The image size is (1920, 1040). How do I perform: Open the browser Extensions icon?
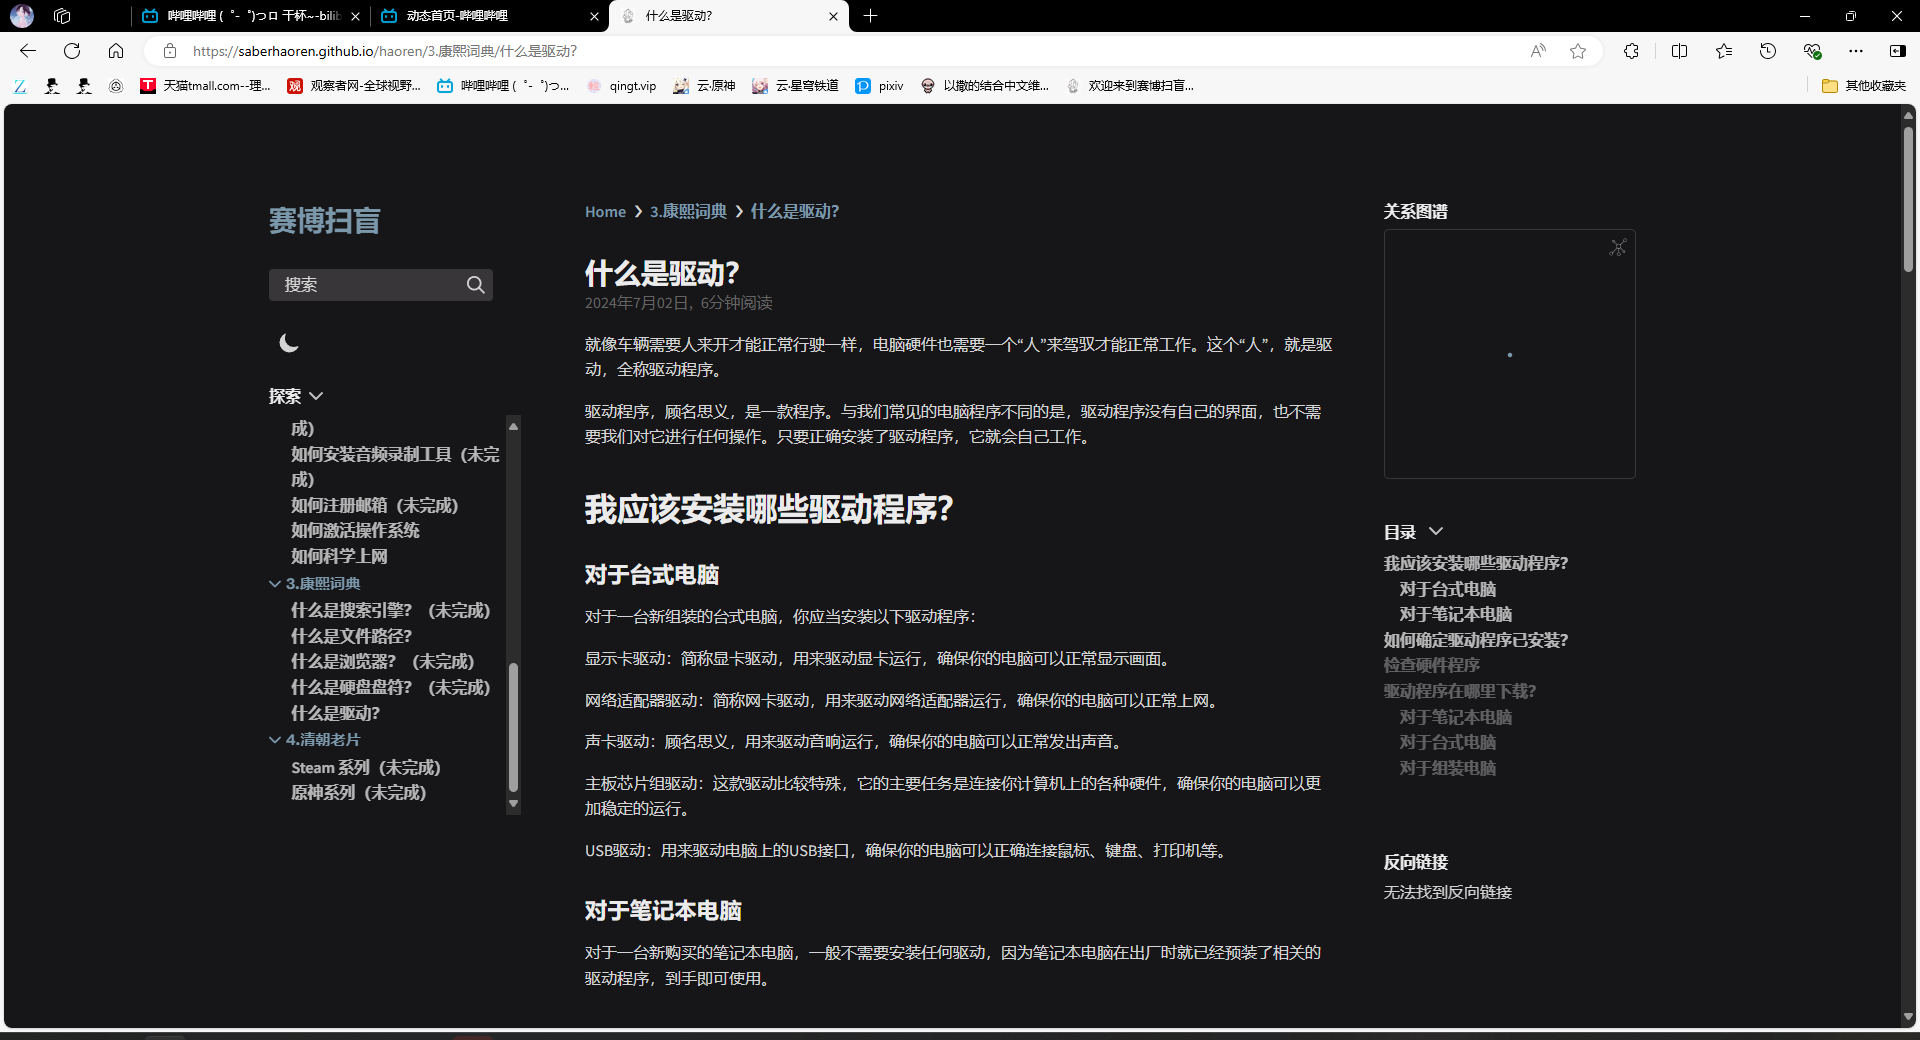click(x=1631, y=51)
